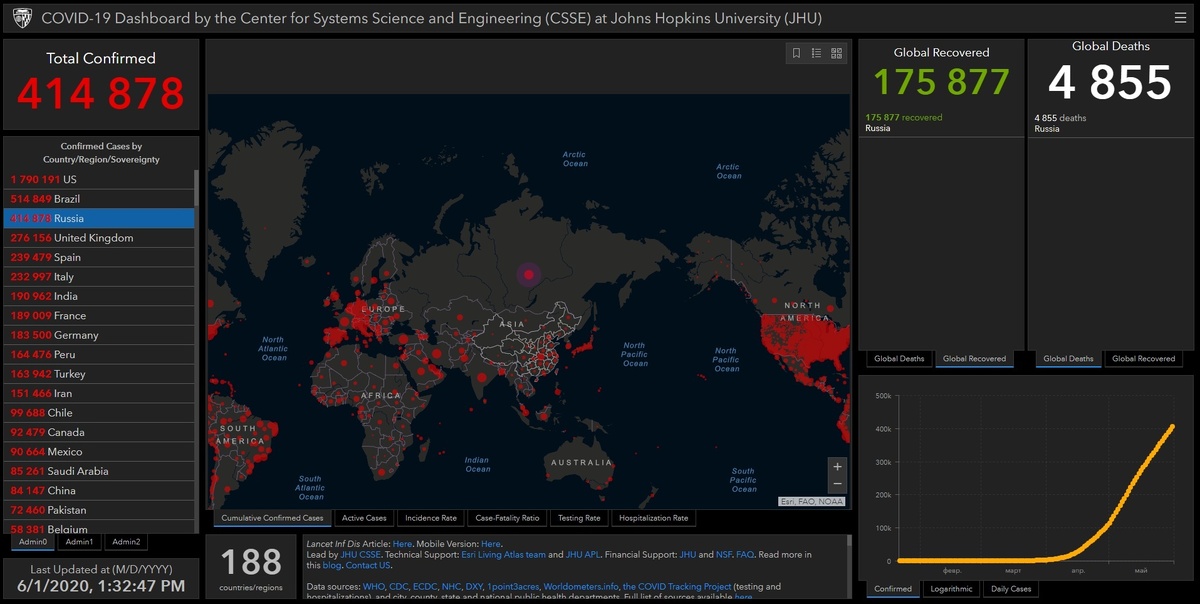Zoom in the map with the plus button

pos(837,466)
